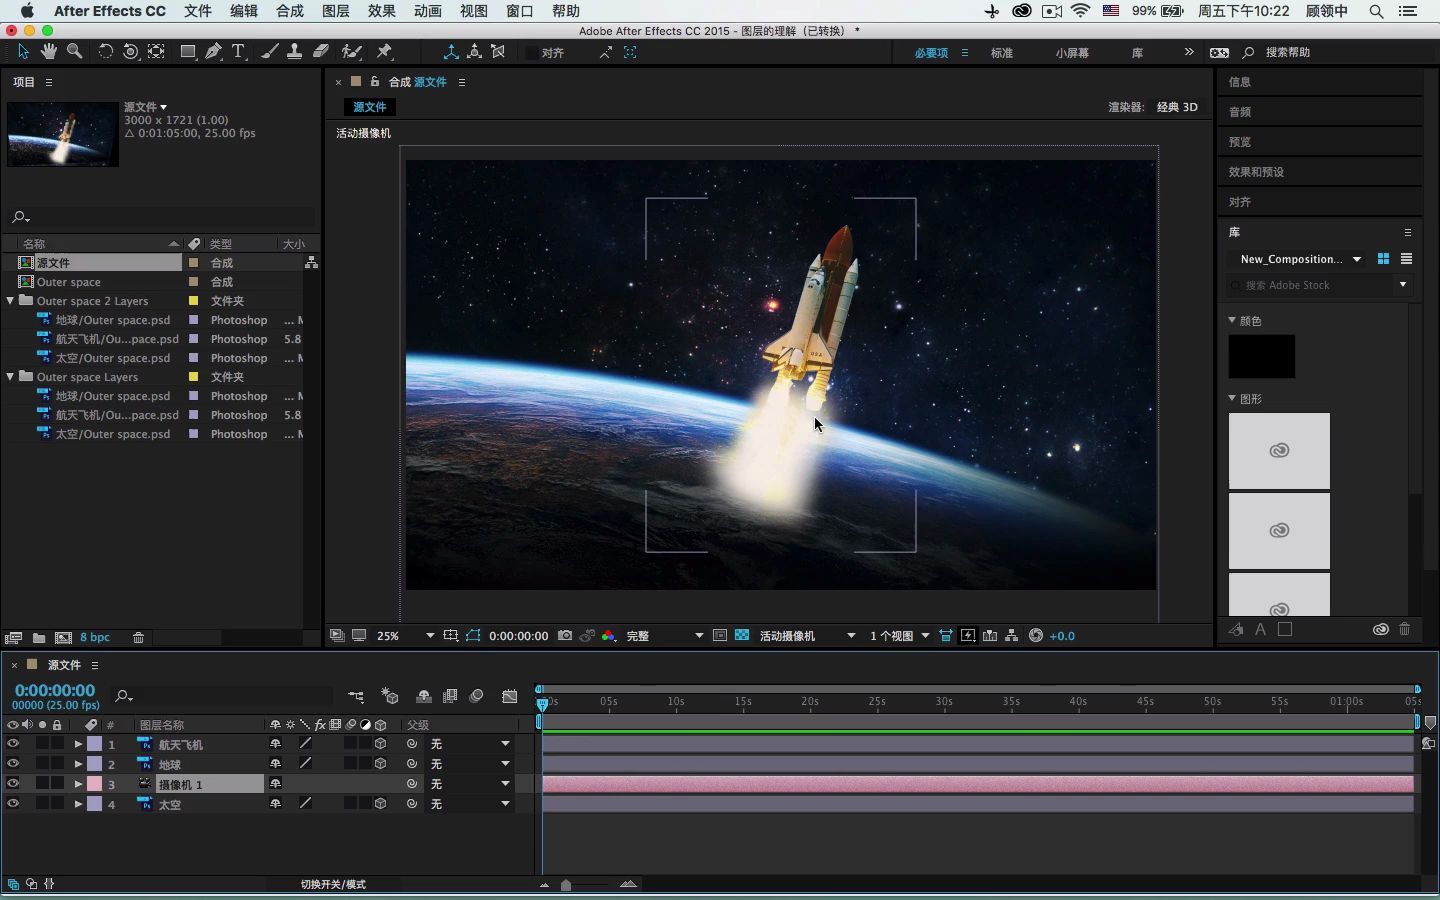Image resolution: width=1440 pixels, height=900 pixels.
Task: Toggle visibility of 太空 layer
Action: point(13,804)
